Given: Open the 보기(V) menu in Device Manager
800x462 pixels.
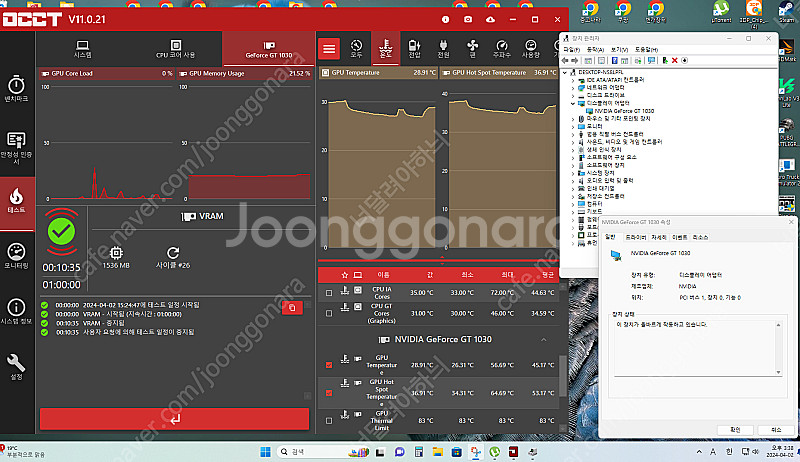Looking at the screenshot, I should click(619, 49).
